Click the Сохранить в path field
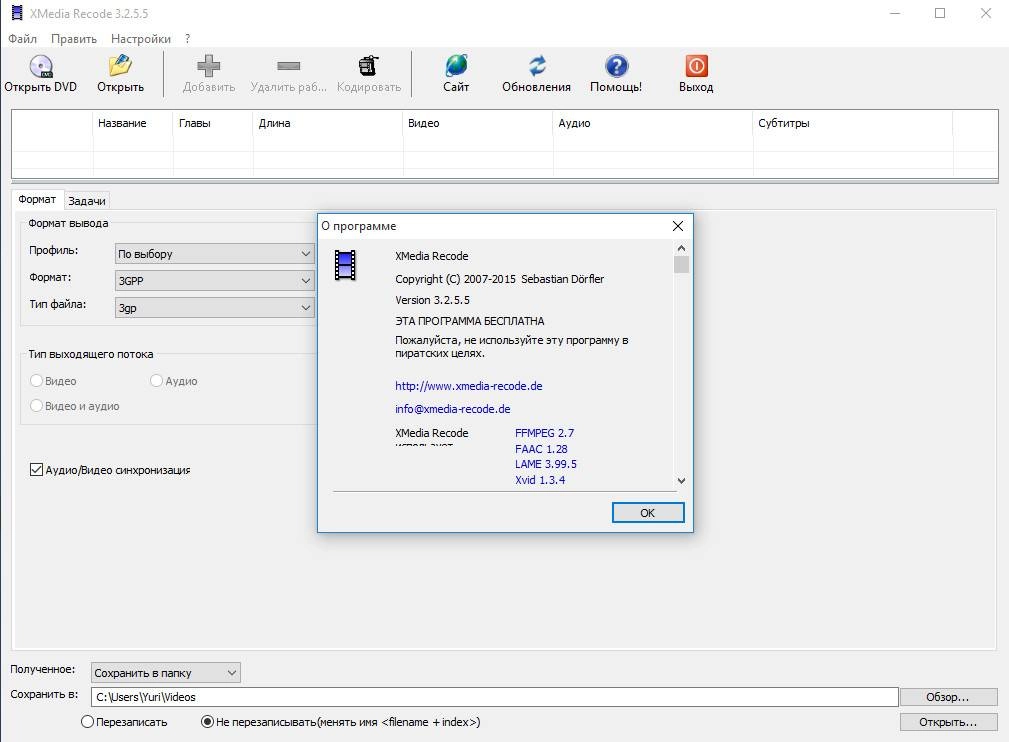This screenshot has height=742, width=1009. point(495,697)
